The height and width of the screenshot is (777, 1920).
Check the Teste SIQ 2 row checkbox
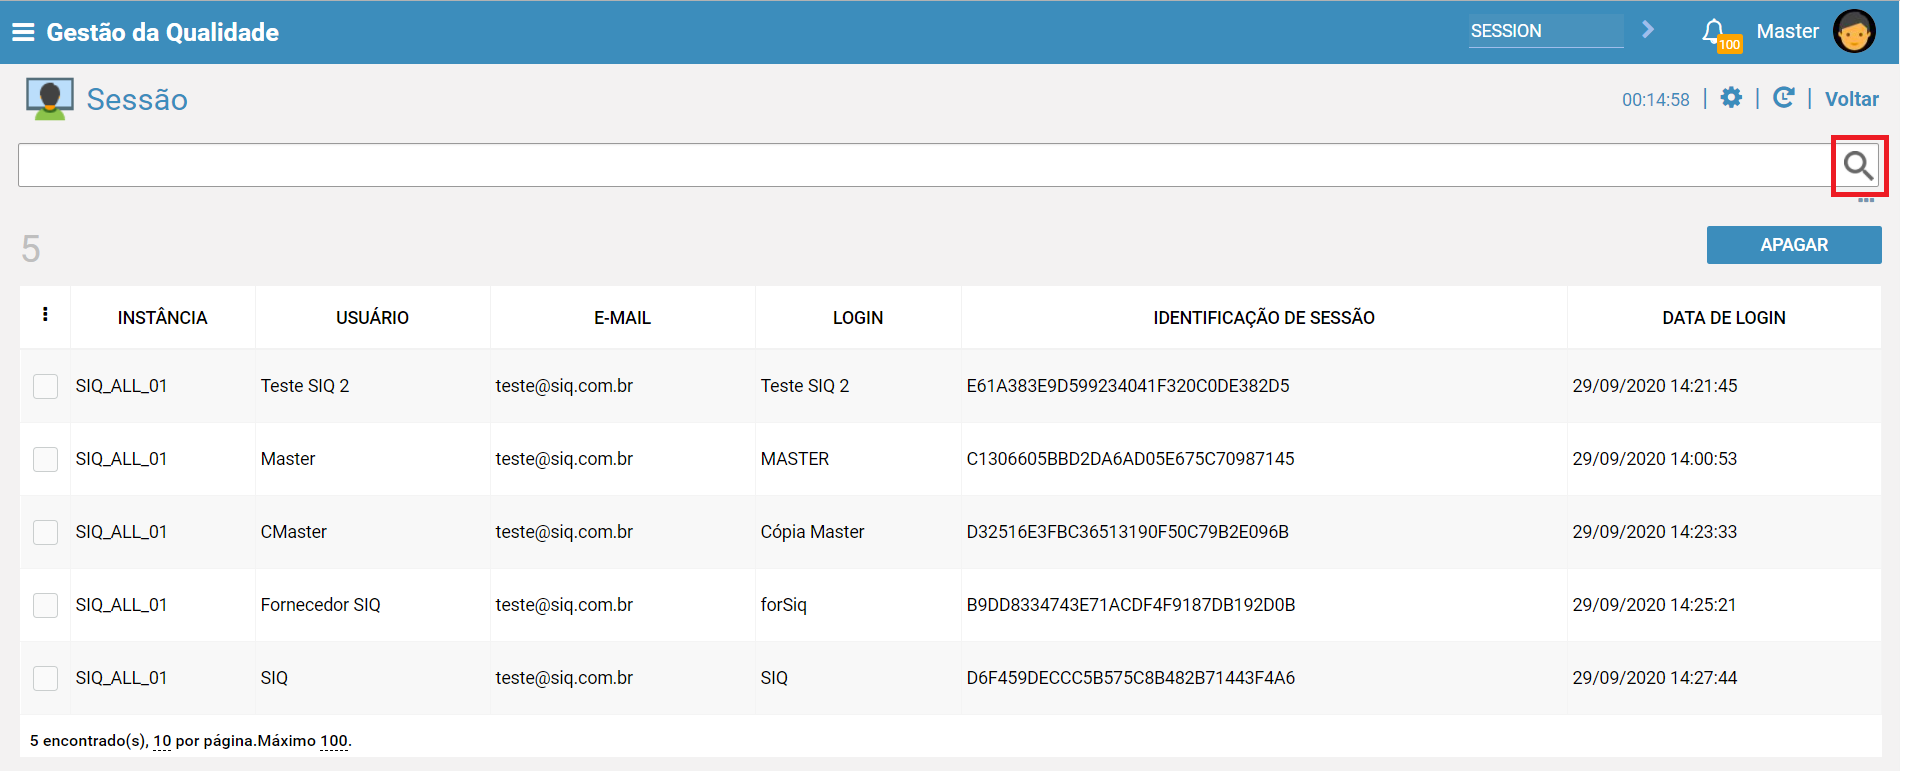click(46, 386)
